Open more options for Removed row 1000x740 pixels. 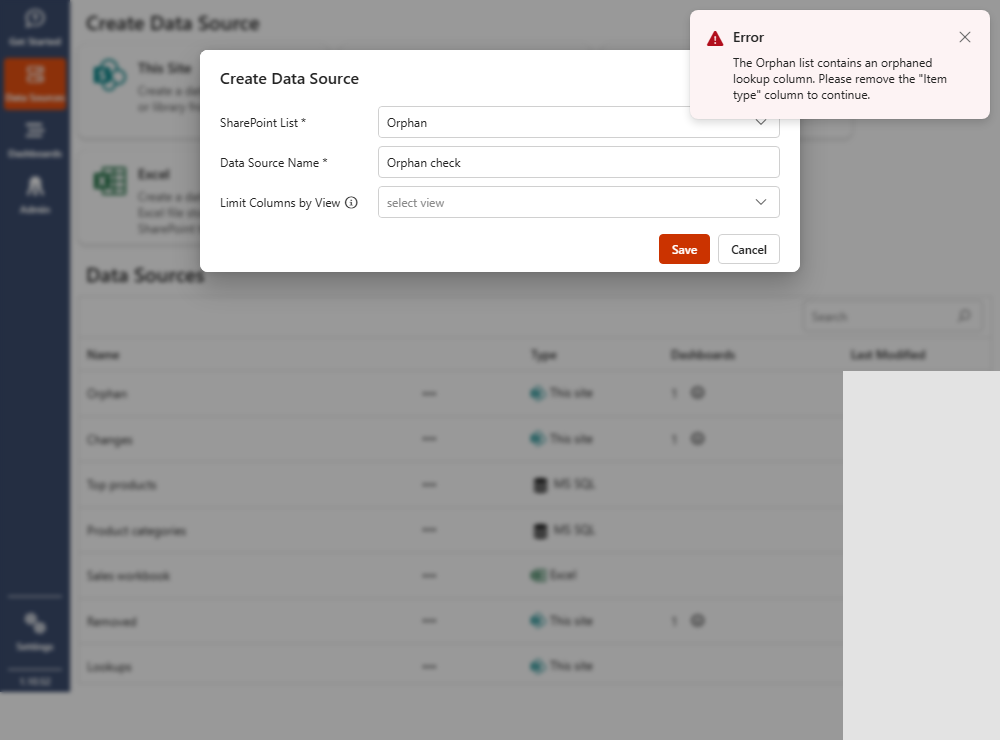click(429, 621)
